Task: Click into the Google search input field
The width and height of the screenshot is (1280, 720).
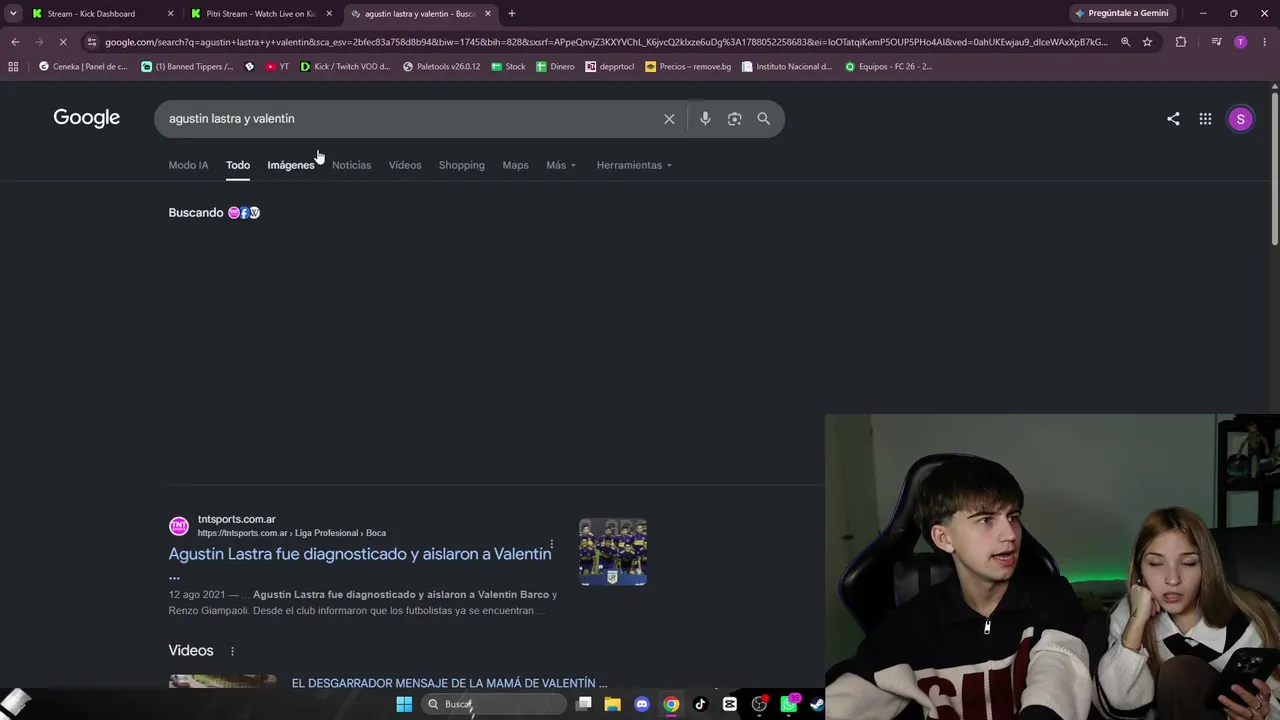Action: point(410,119)
